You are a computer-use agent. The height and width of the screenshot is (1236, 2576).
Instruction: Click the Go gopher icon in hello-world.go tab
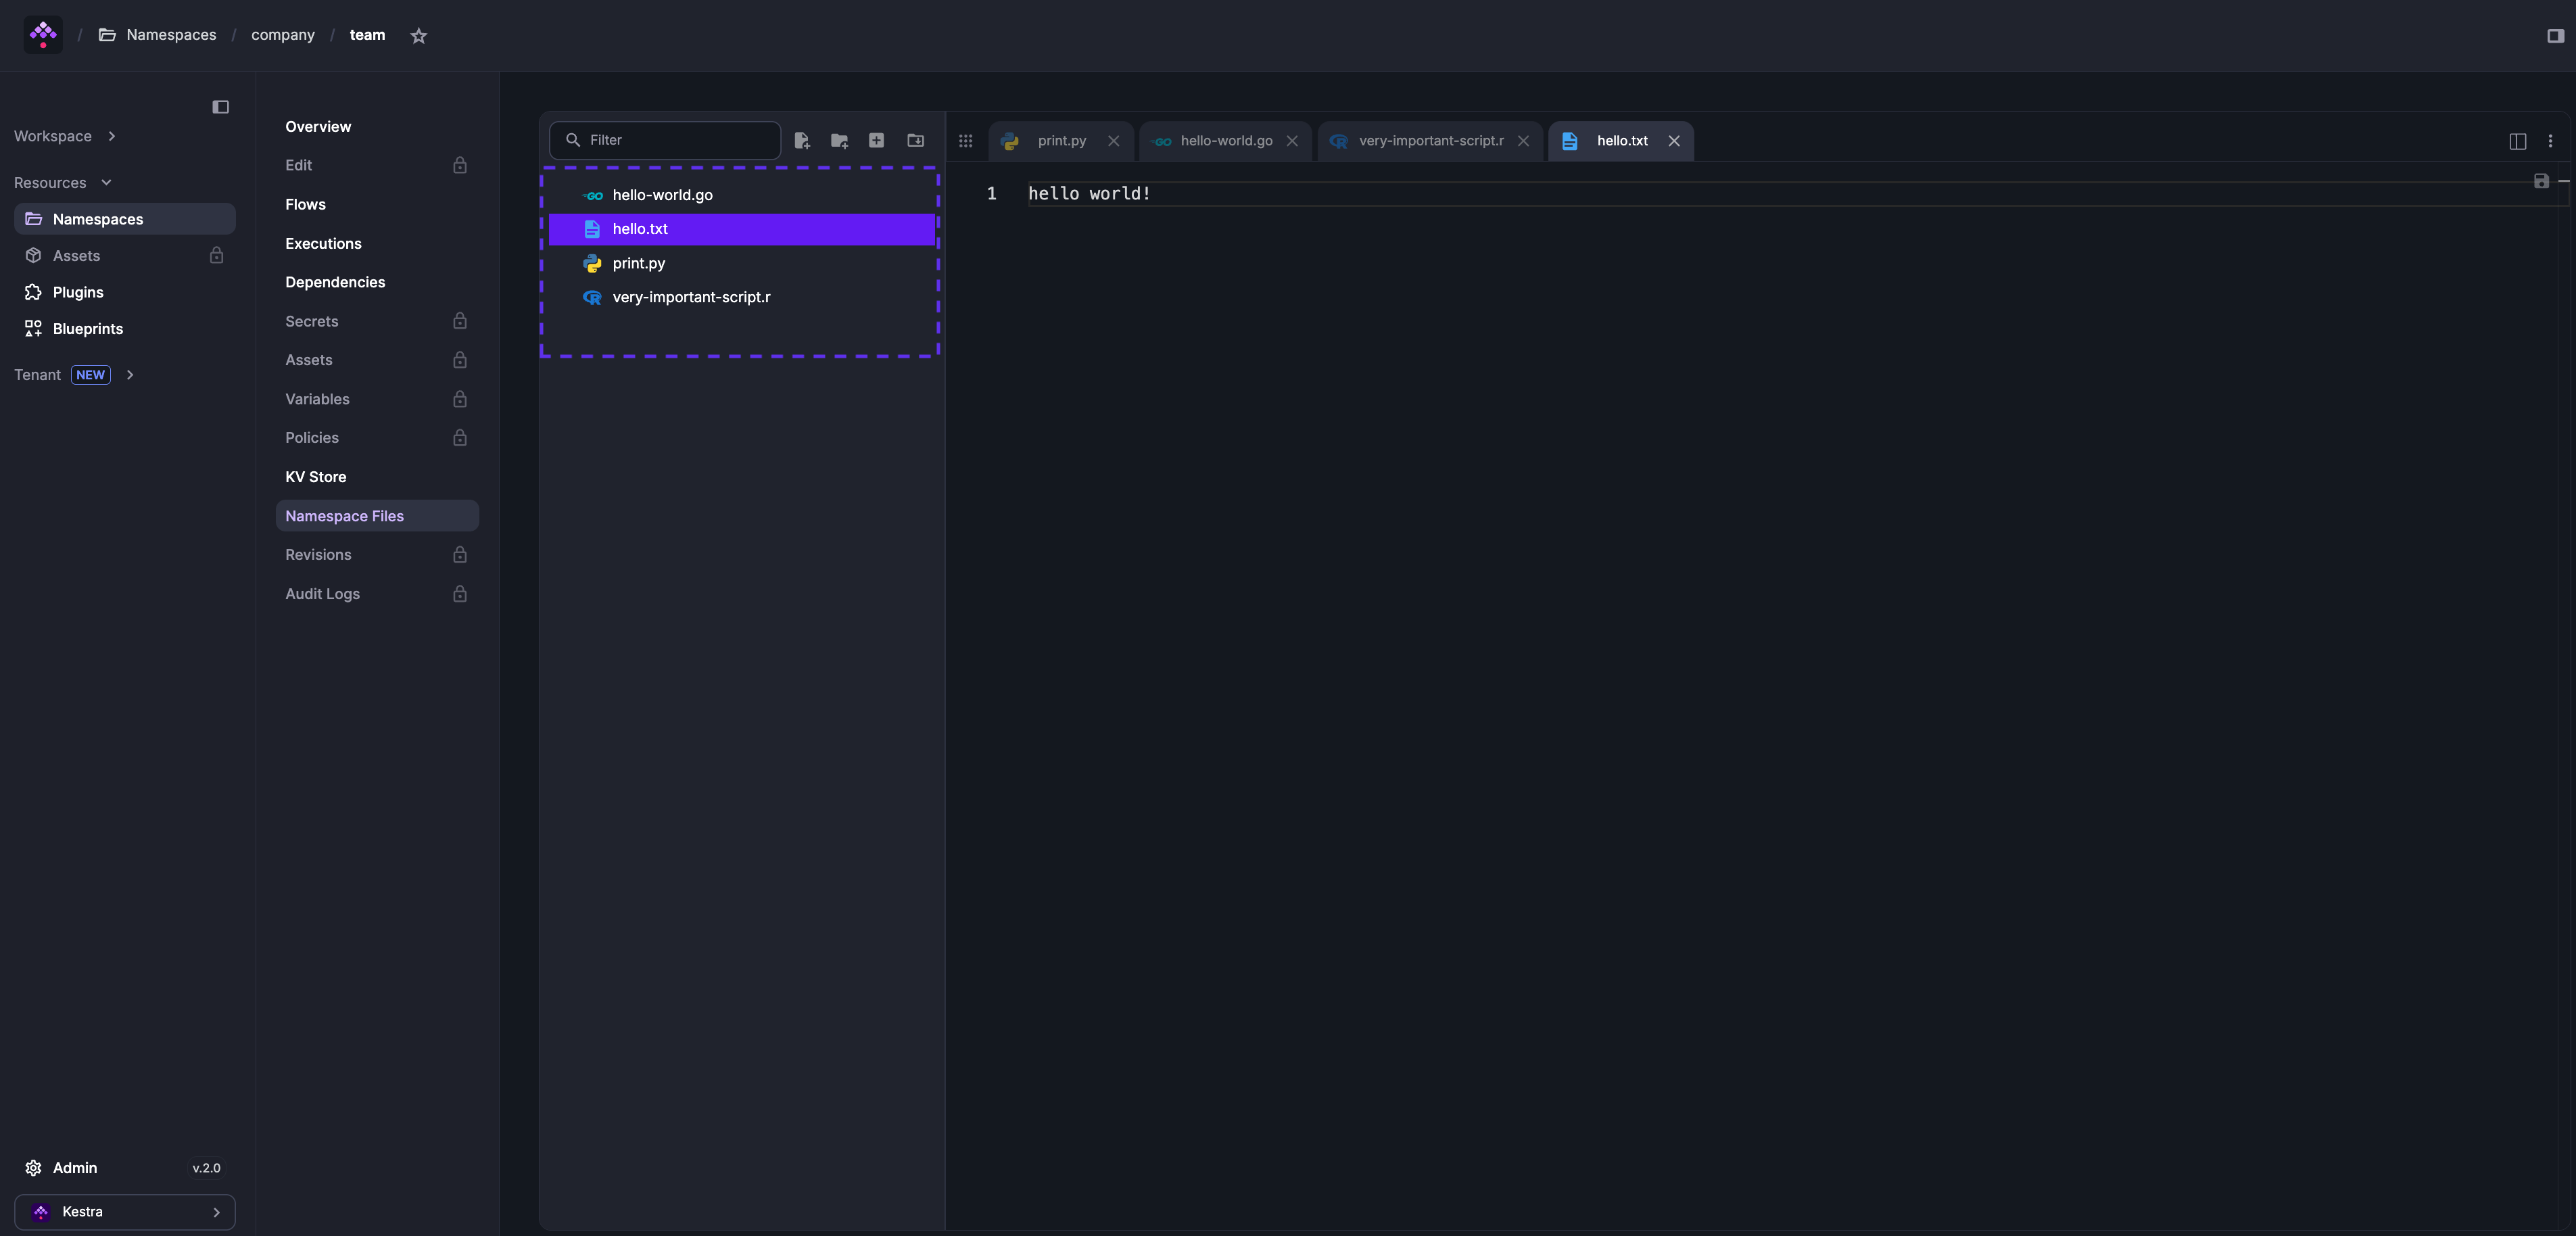[1161, 141]
